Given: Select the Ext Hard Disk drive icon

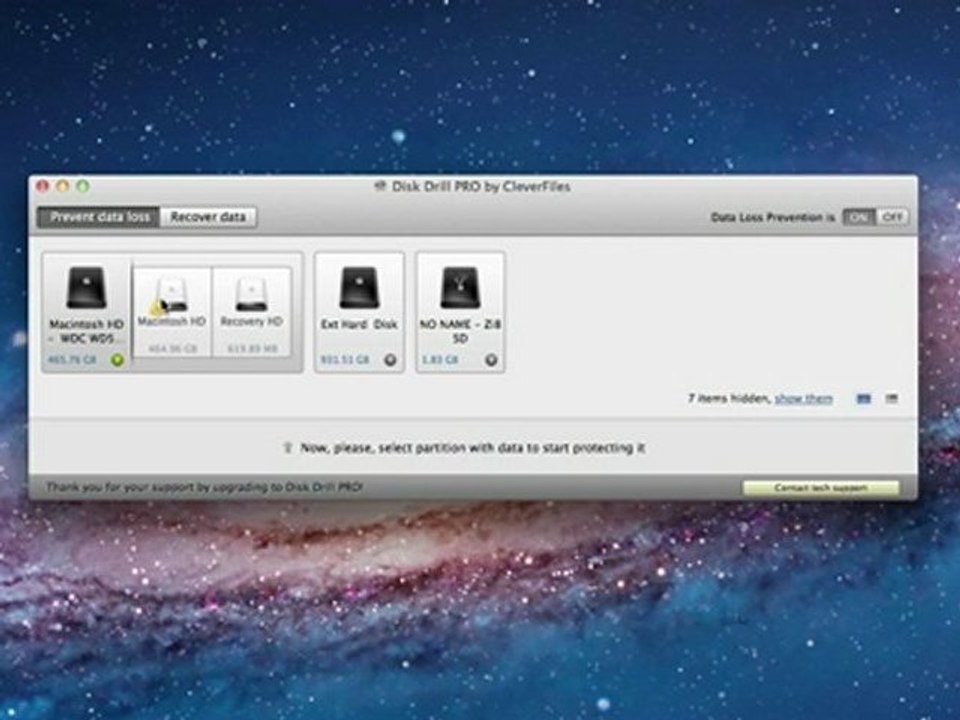Looking at the screenshot, I should click(x=359, y=288).
